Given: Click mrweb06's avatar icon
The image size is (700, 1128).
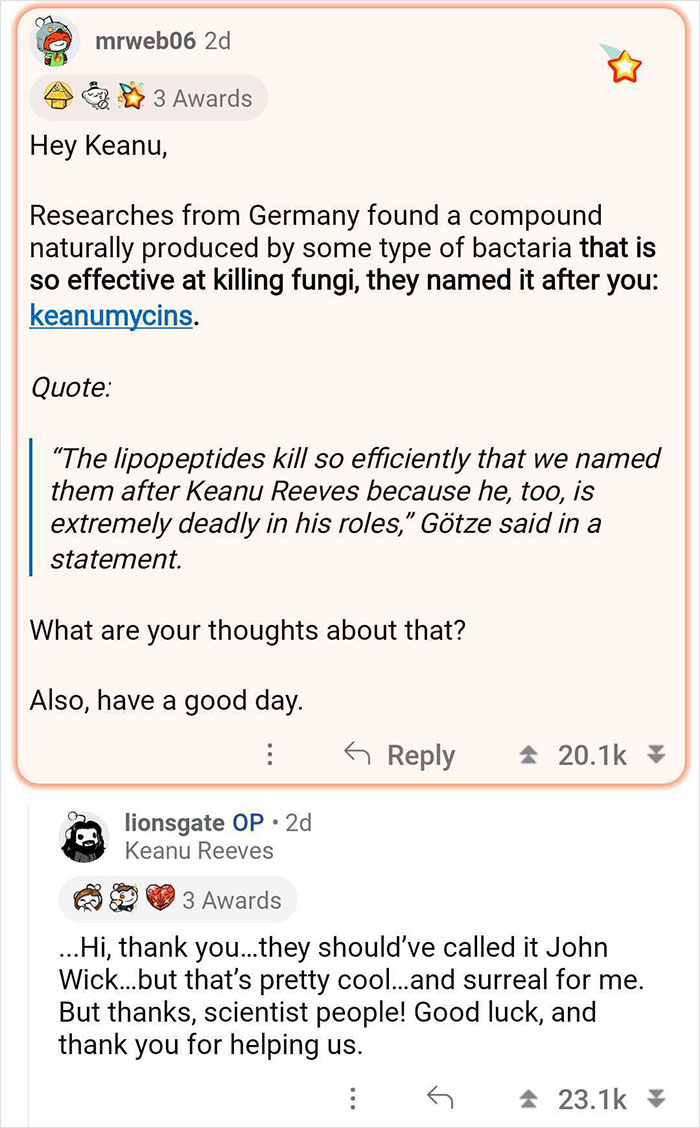Looking at the screenshot, I should [58, 42].
